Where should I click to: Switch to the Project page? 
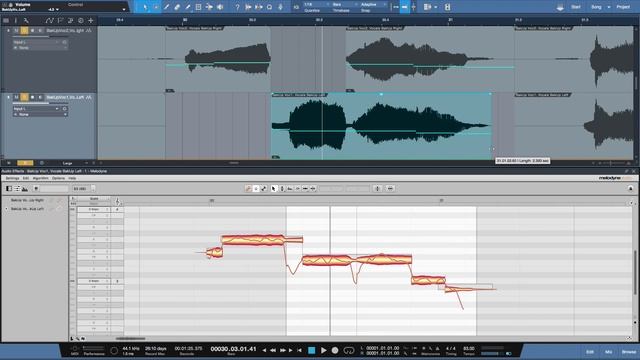[x=623, y=7]
